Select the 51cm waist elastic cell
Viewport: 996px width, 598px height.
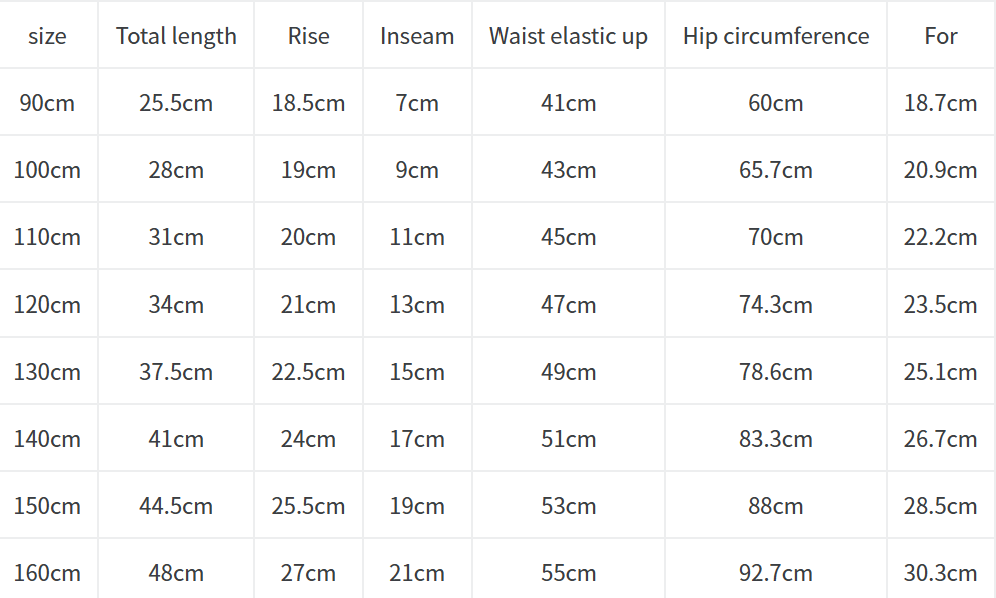pos(568,439)
